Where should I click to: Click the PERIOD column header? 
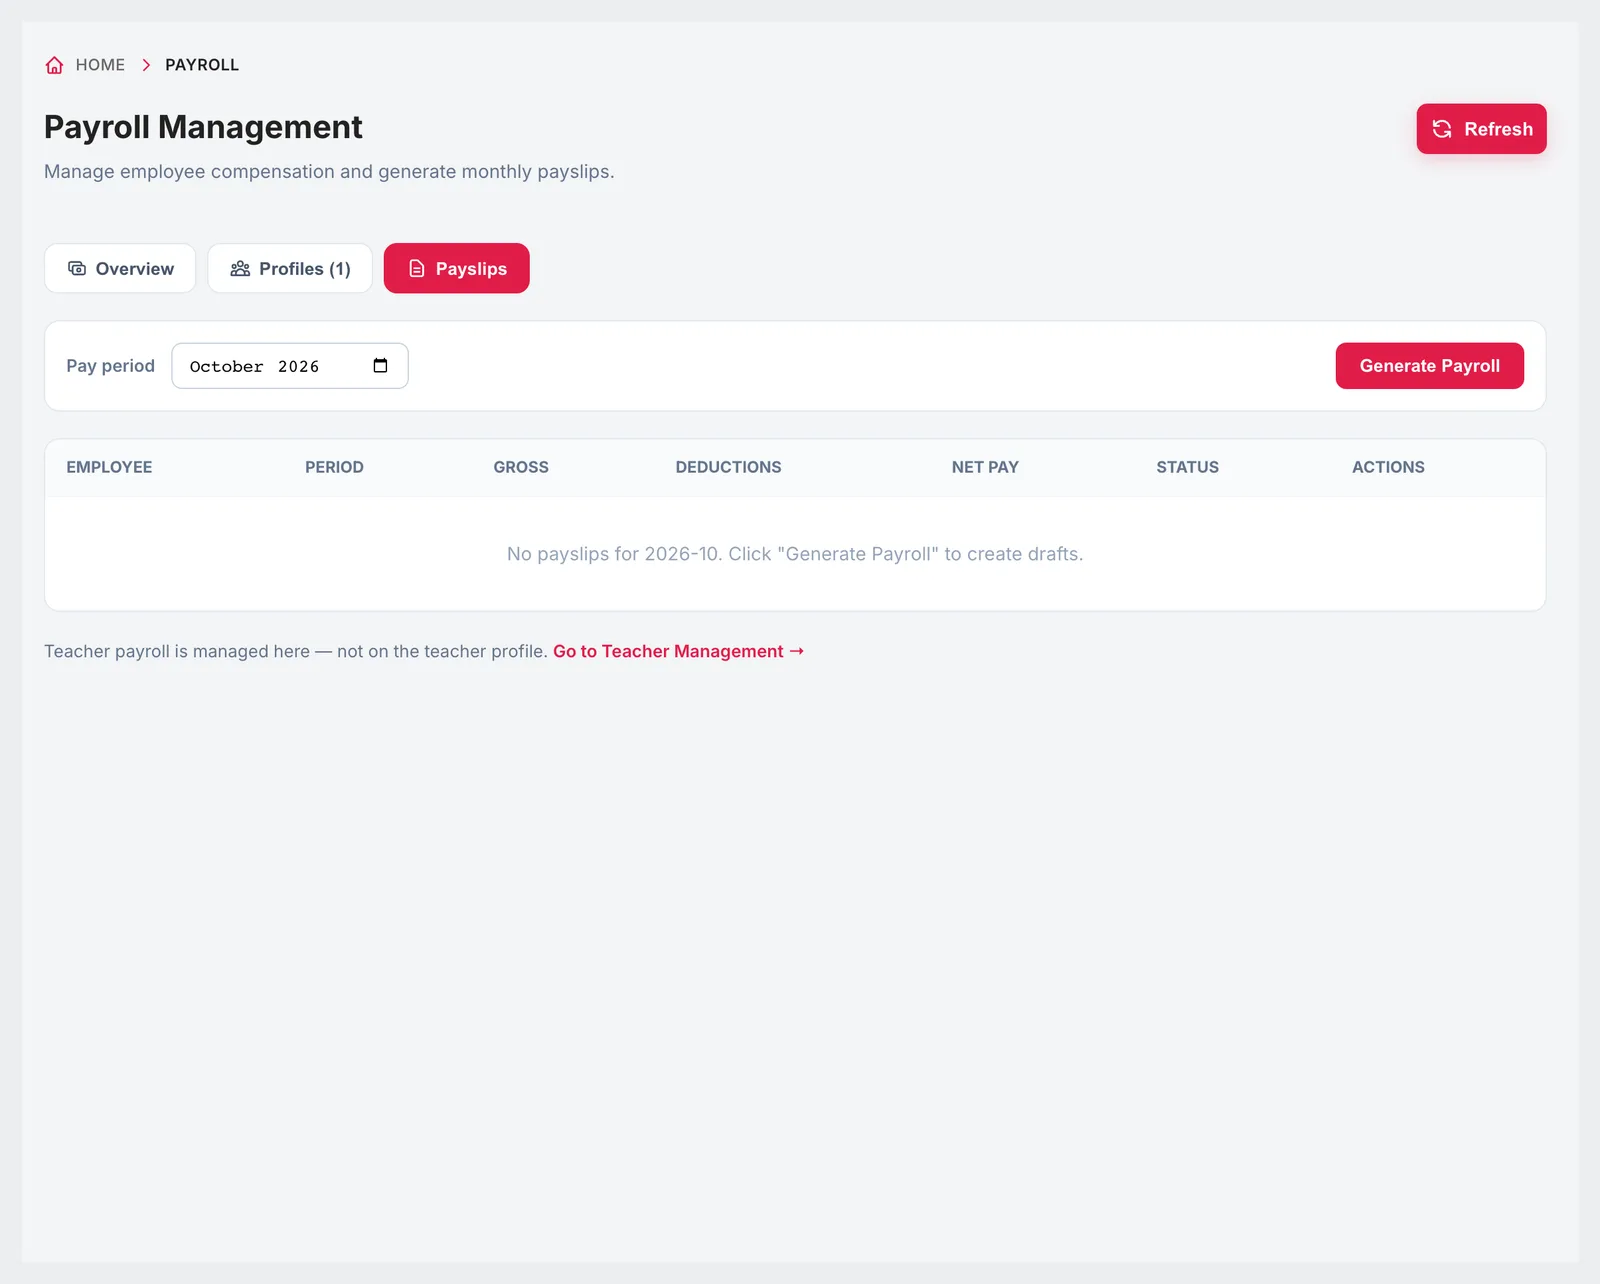pyautogui.click(x=334, y=467)
